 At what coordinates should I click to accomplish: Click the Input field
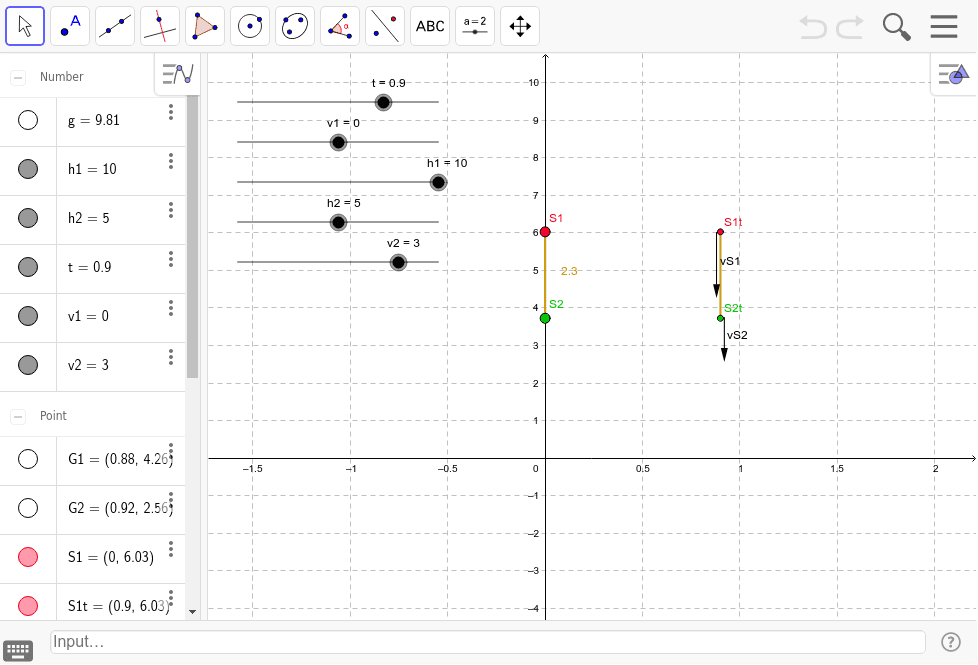[488, 642]
